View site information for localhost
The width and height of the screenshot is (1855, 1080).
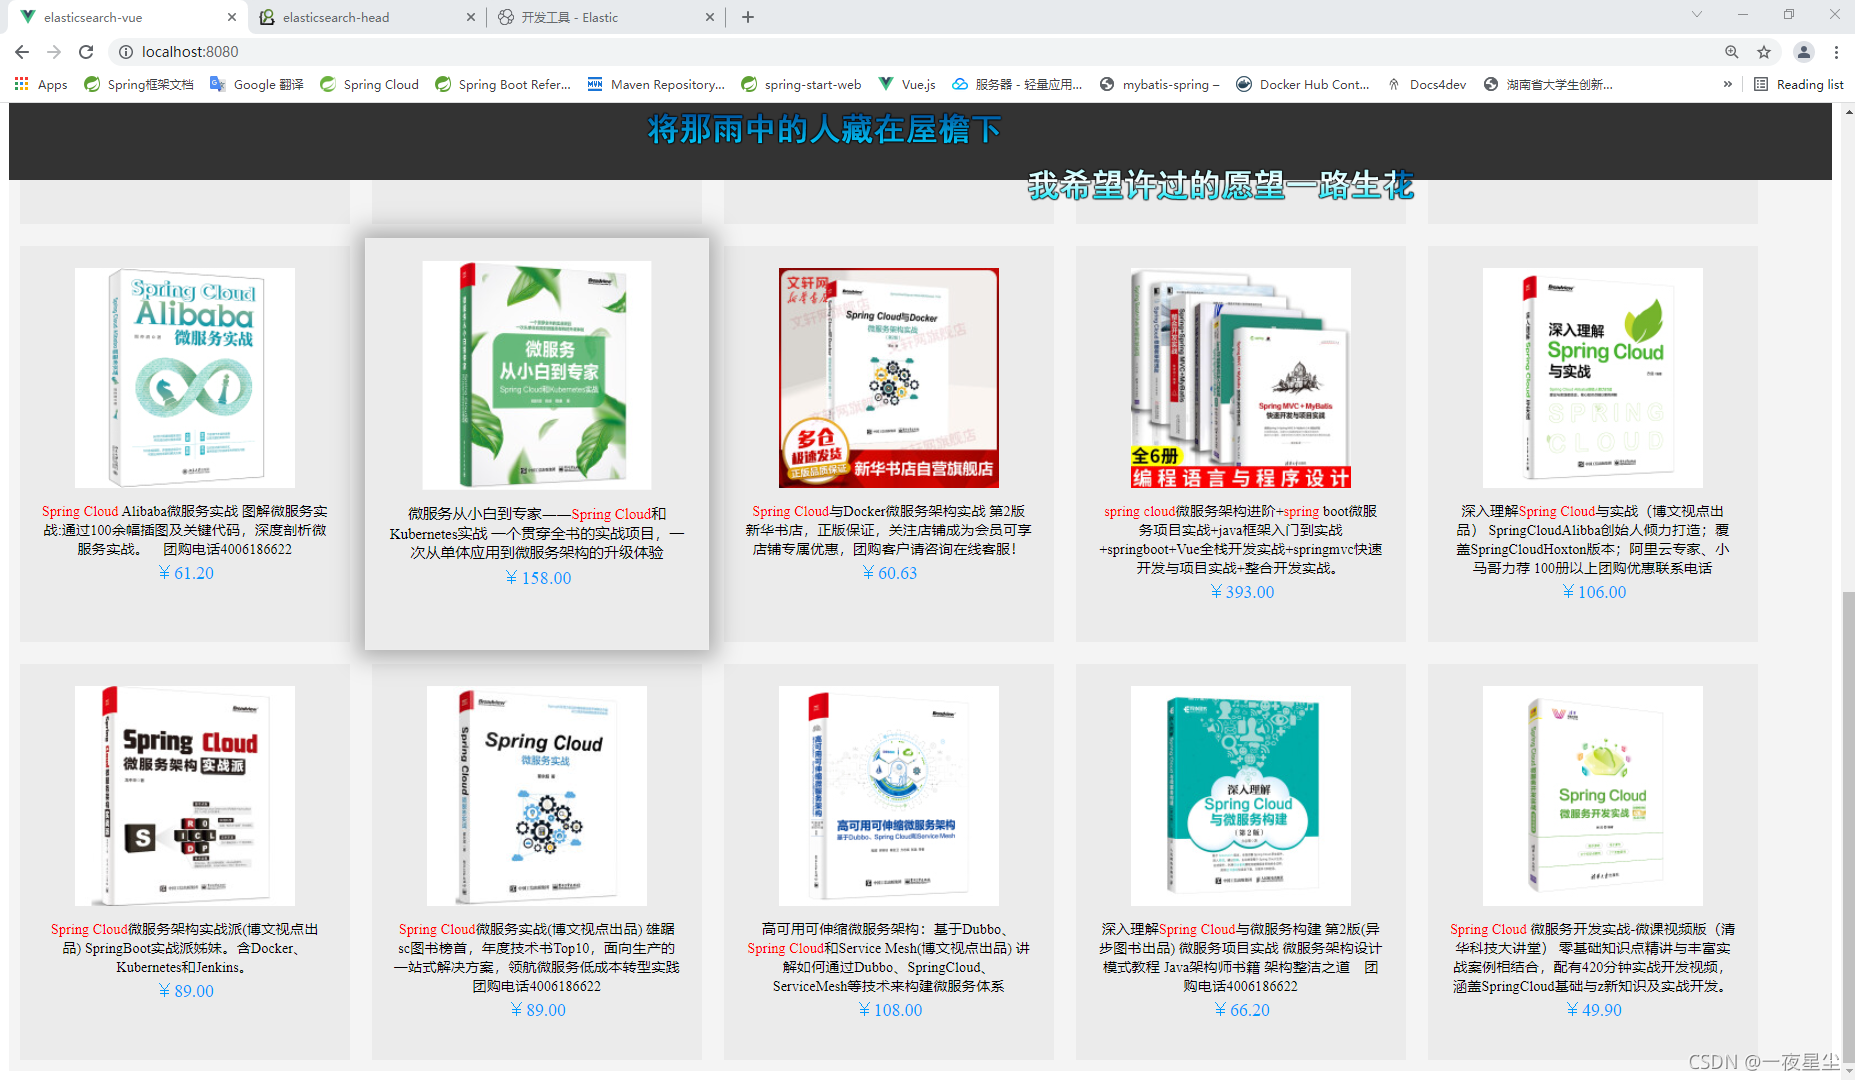pyautogui.click(x=126, y=52)
